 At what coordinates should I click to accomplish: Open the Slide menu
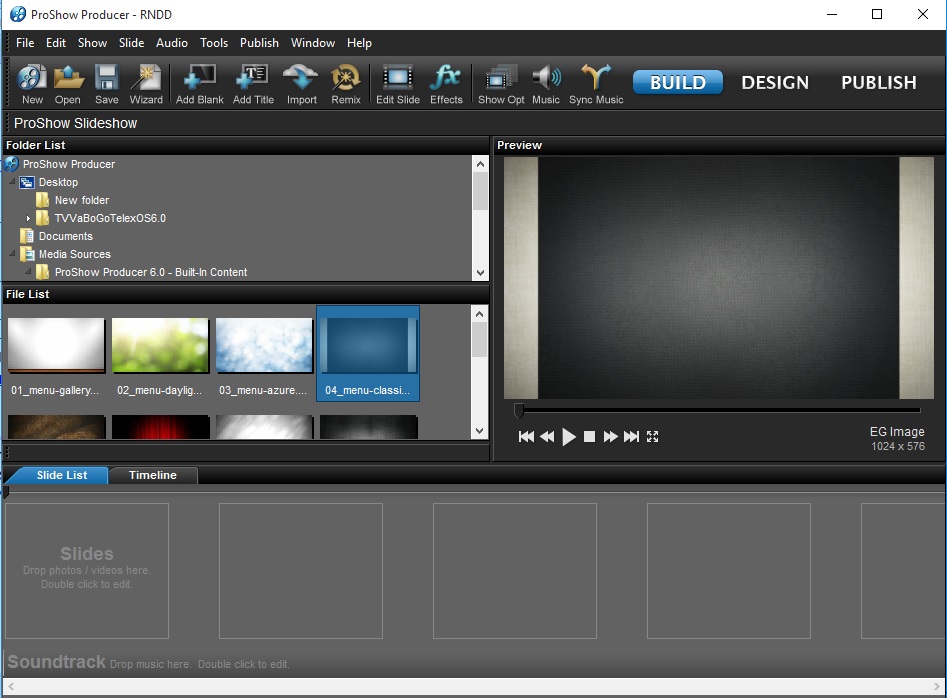(131, 43)
